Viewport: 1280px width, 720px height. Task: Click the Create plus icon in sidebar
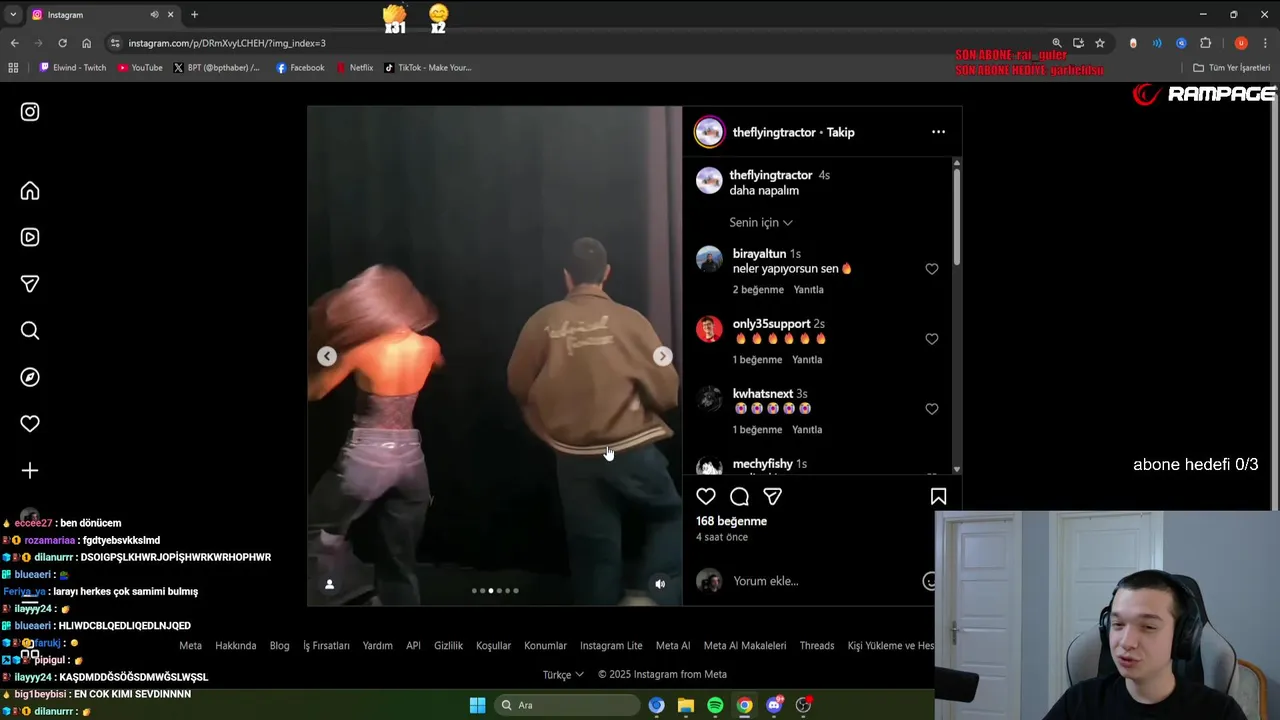(30, 470)
